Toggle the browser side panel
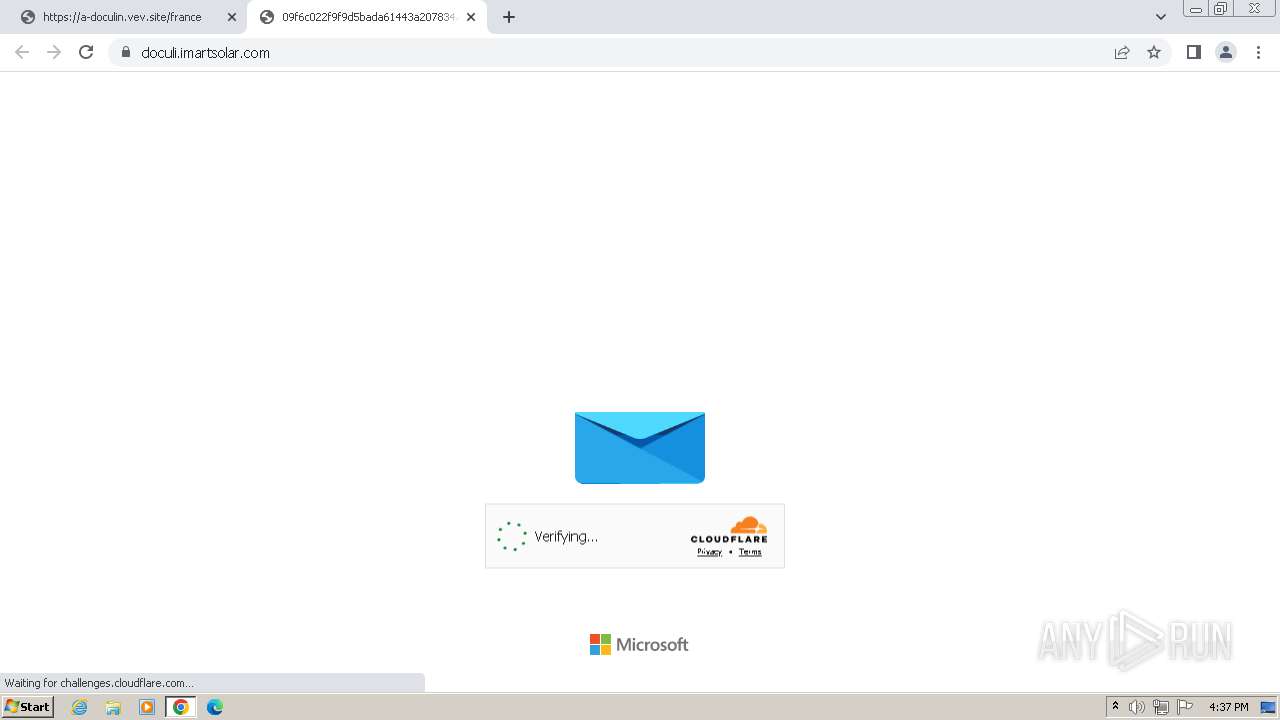 pos(1193,52)
